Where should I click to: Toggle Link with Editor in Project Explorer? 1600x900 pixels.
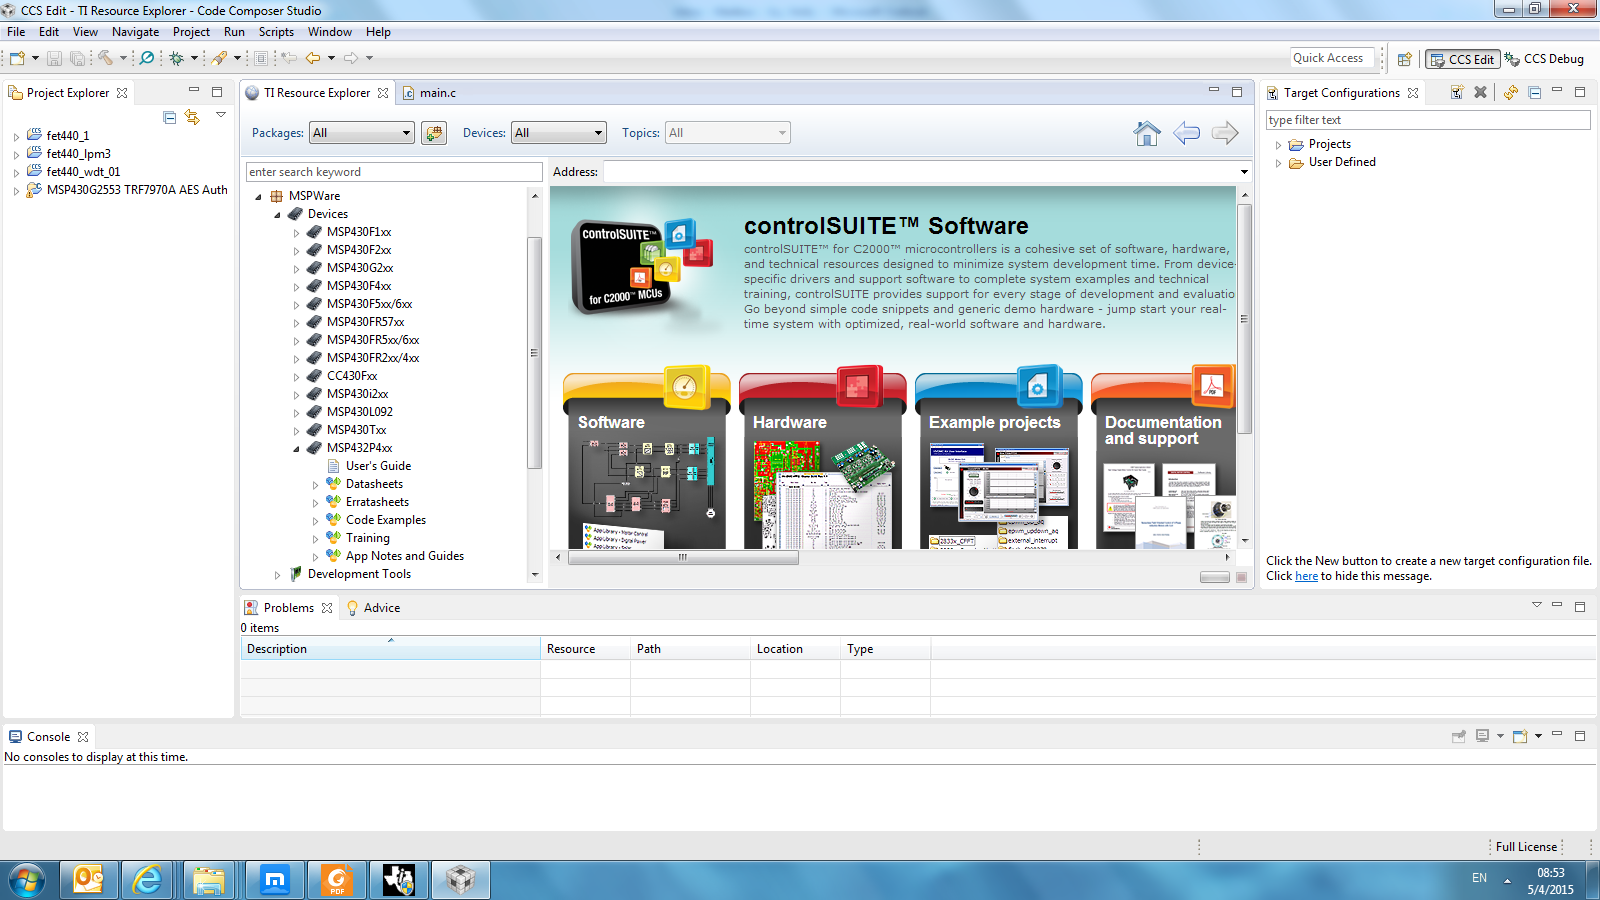pyautogui.click(x=192, y=117)
